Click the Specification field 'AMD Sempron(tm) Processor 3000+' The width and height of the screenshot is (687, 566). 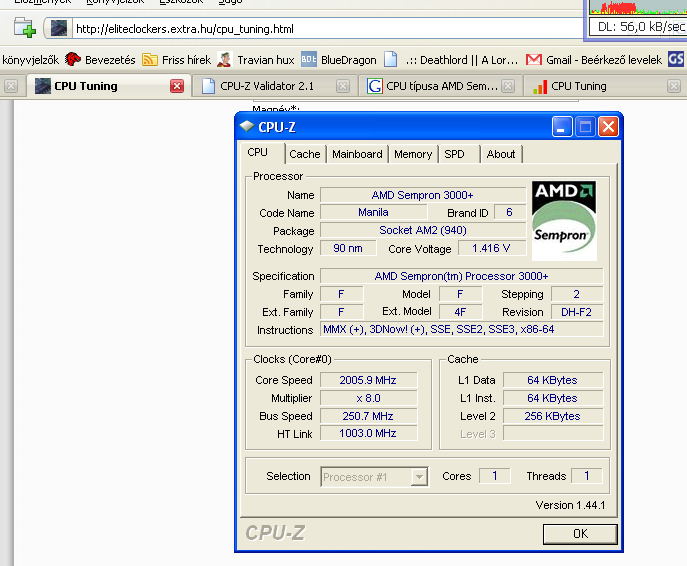[461, 276]
